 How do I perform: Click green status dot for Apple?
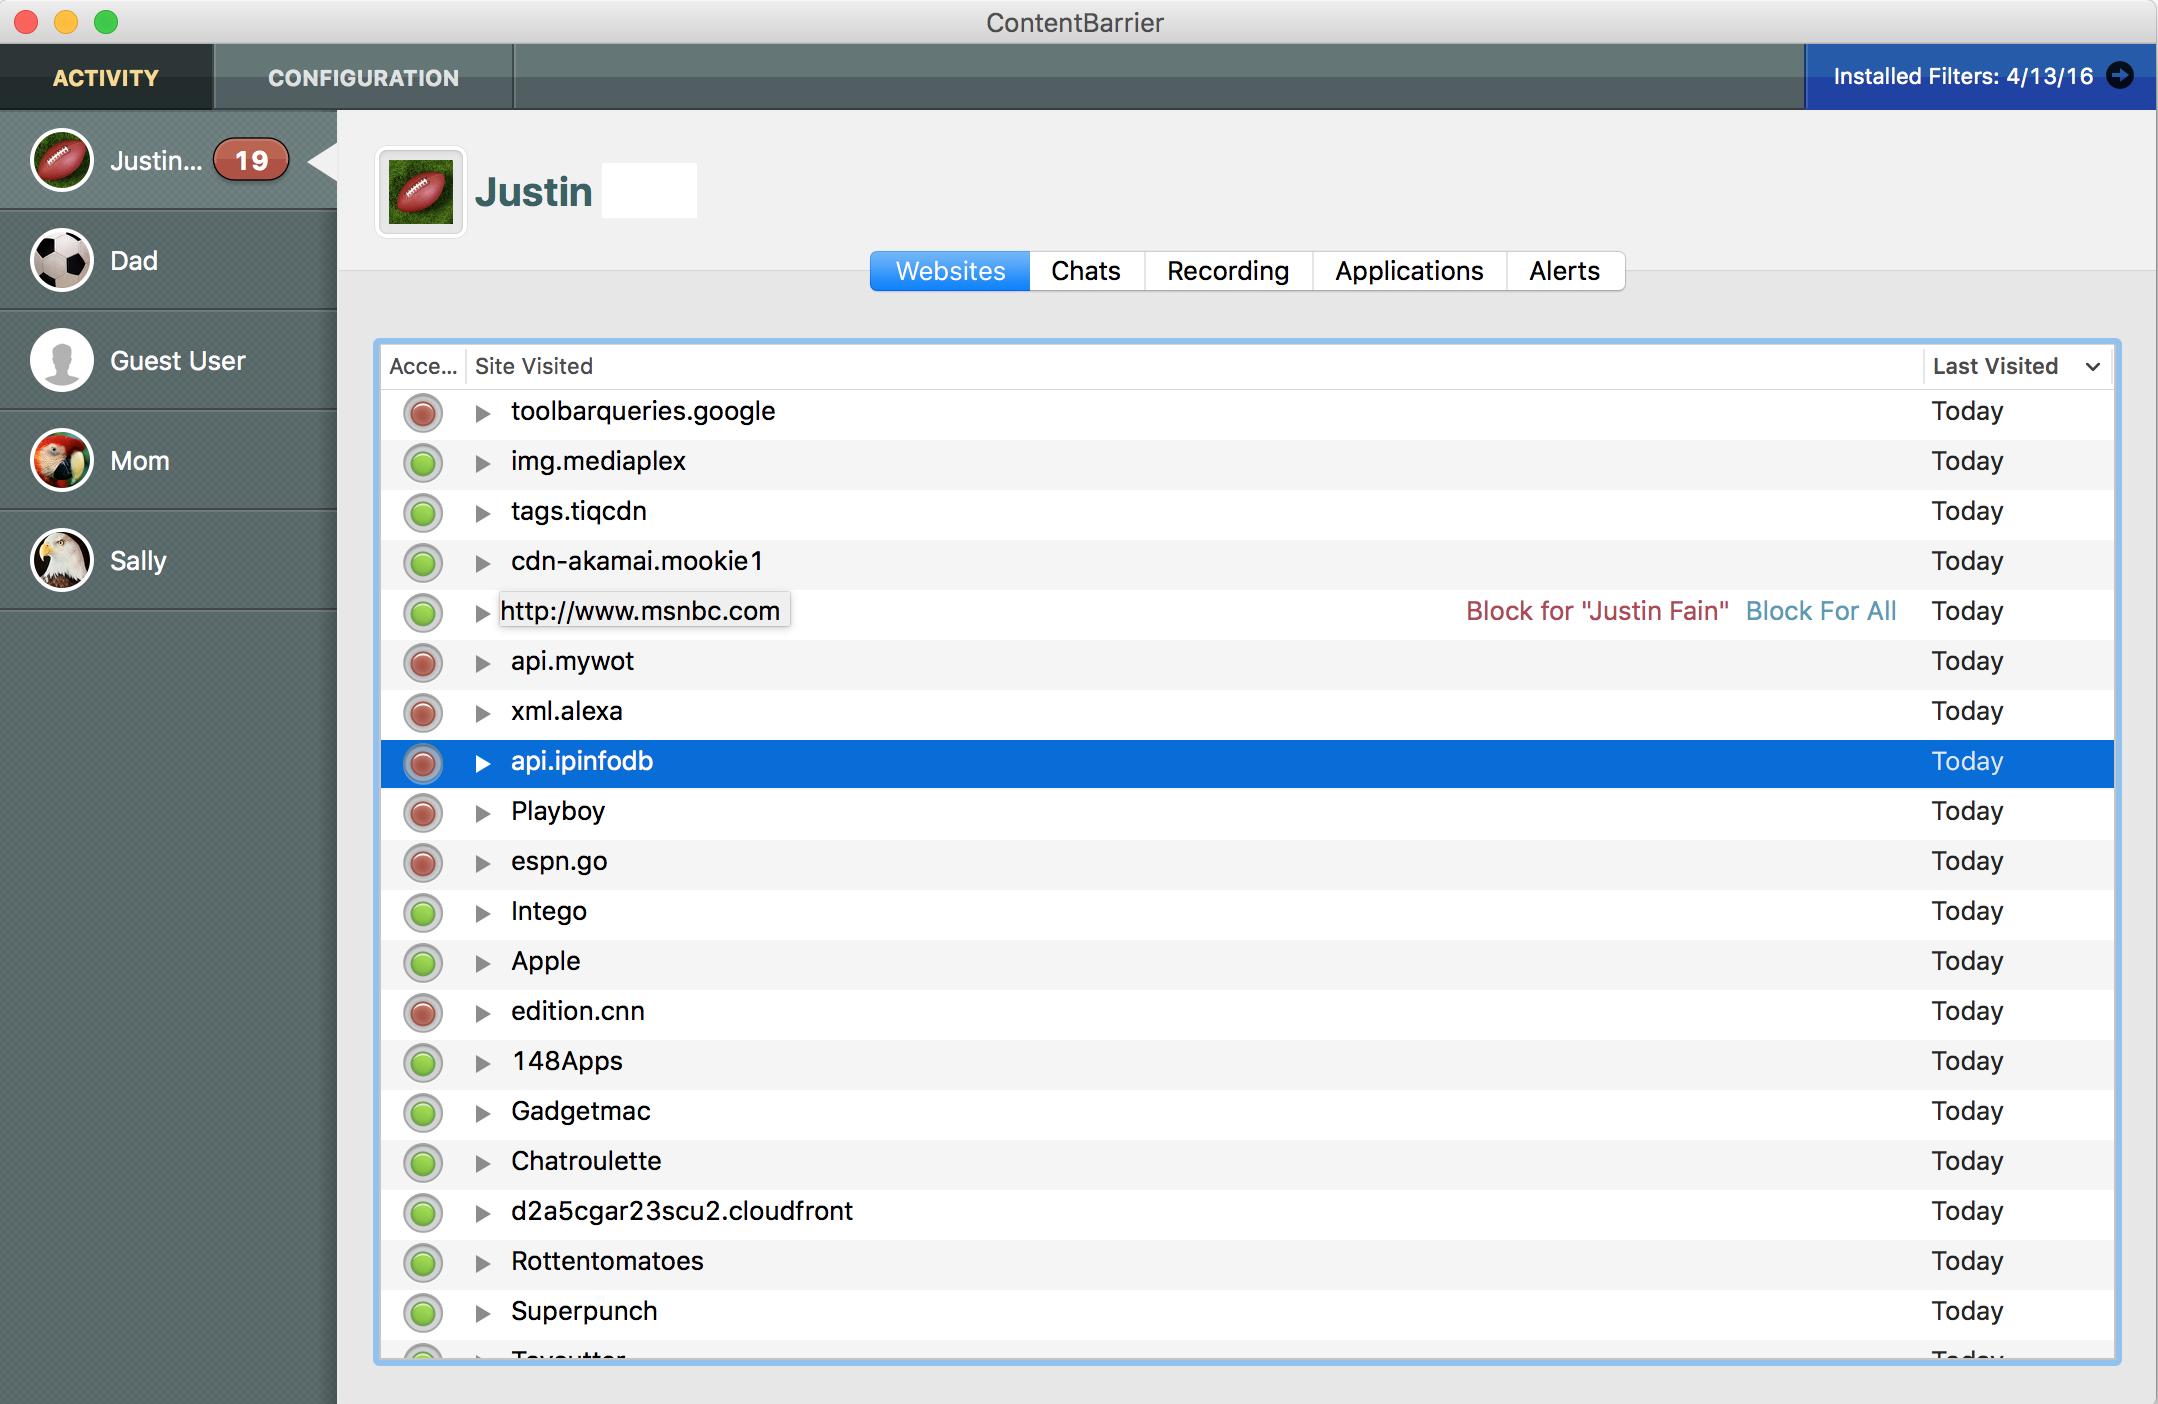coord(423,962)
